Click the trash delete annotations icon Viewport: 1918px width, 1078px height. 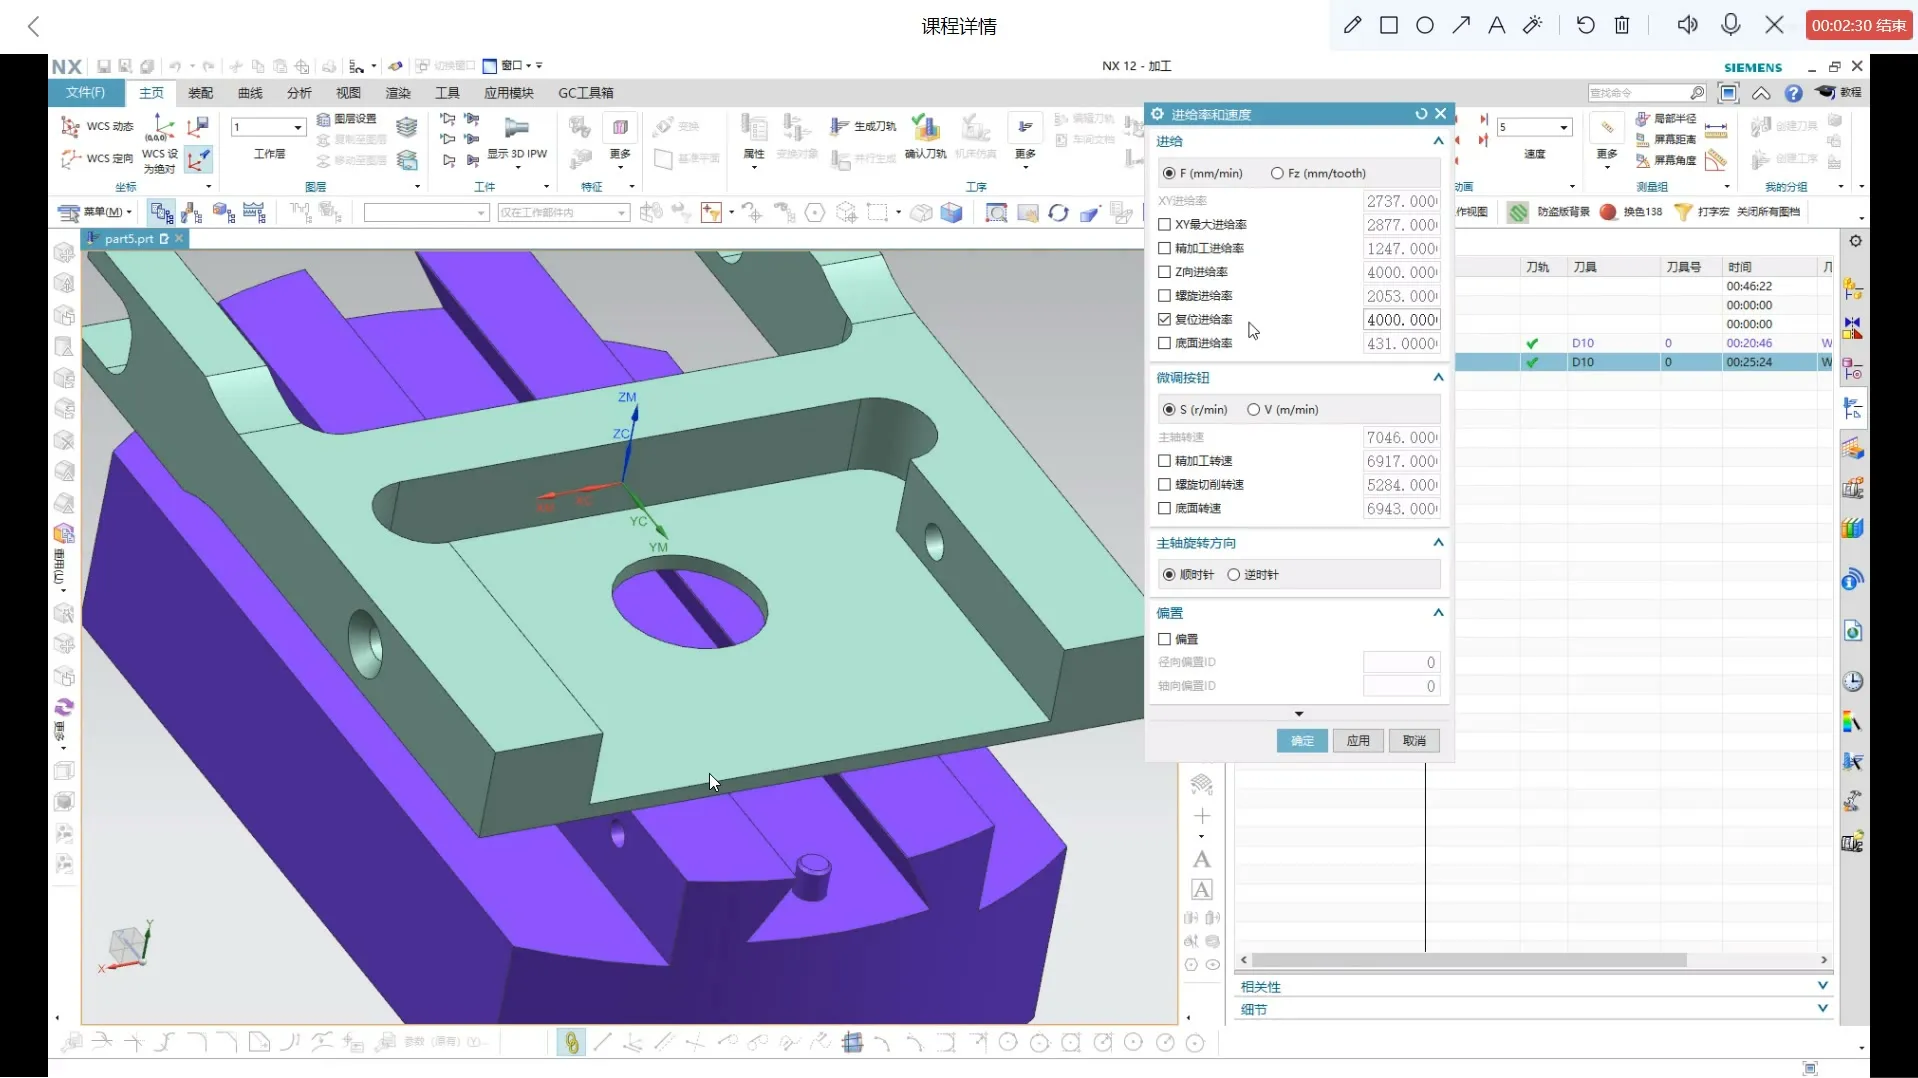(x=1622, y=25)
